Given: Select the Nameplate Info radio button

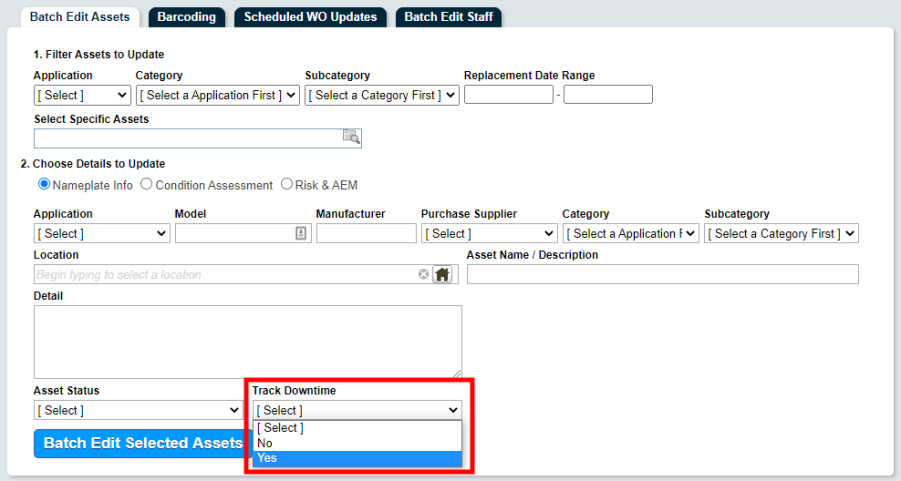Looking at the screenshot, I should point(44,184).
